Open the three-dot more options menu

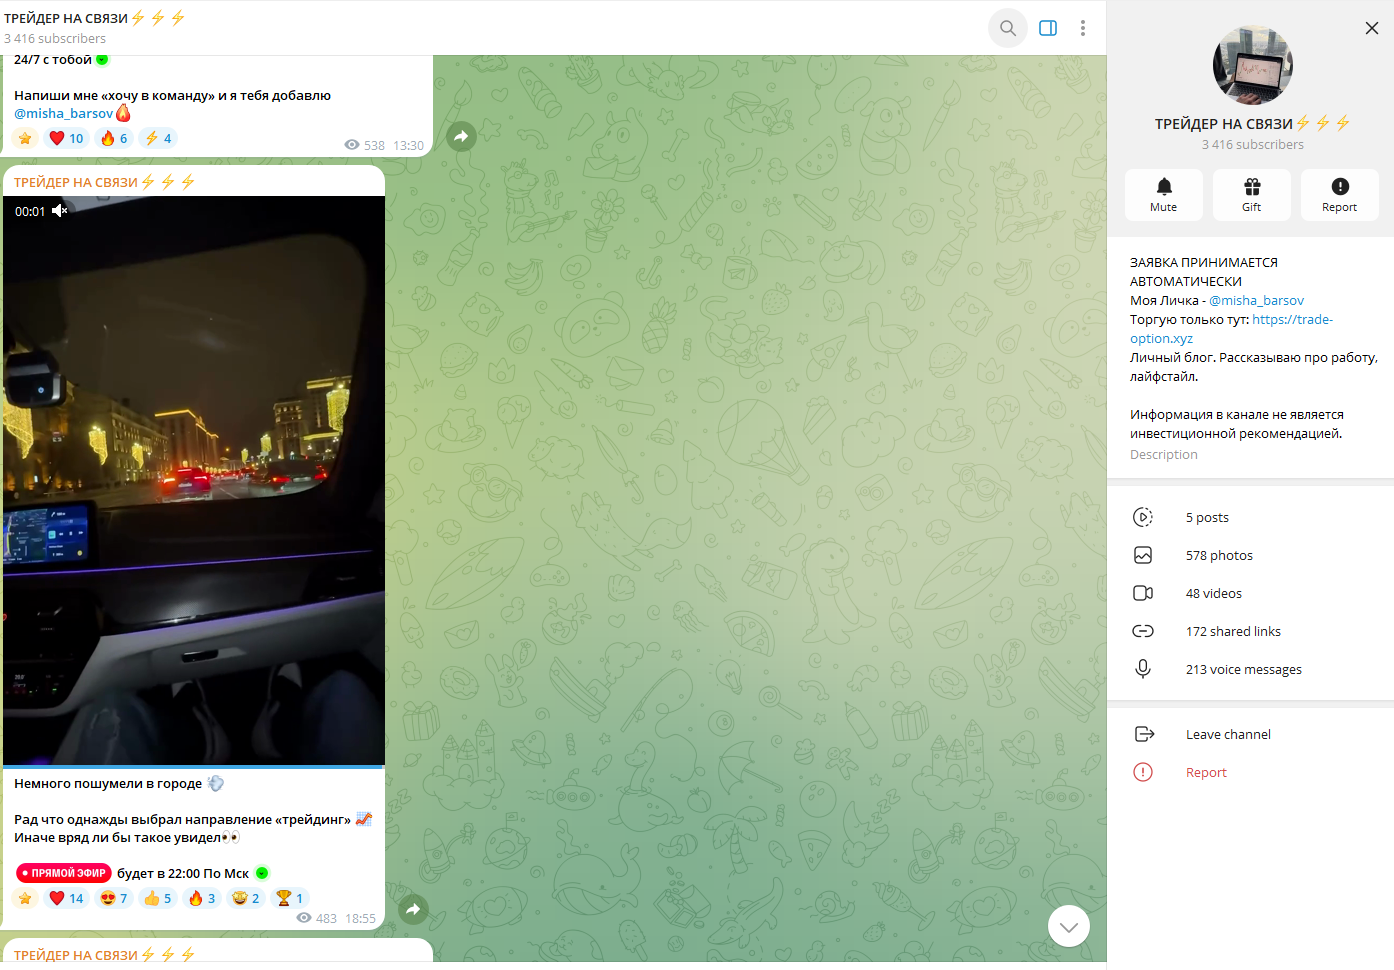click(x=1083, y=28)
